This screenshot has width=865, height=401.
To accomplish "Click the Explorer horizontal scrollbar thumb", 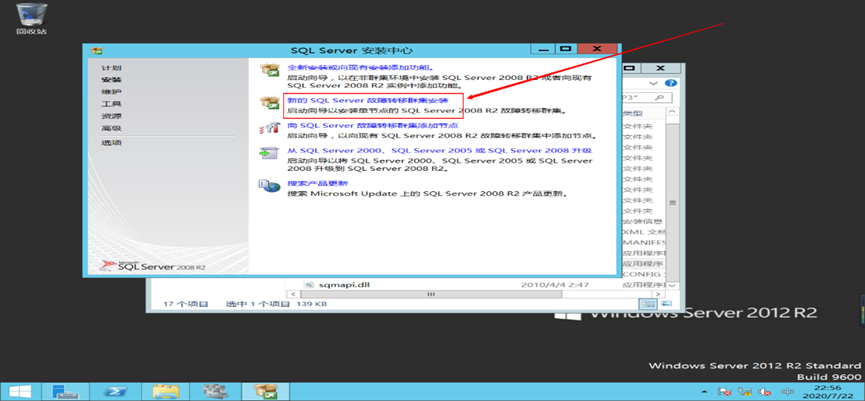I will (x=432, y=295).
